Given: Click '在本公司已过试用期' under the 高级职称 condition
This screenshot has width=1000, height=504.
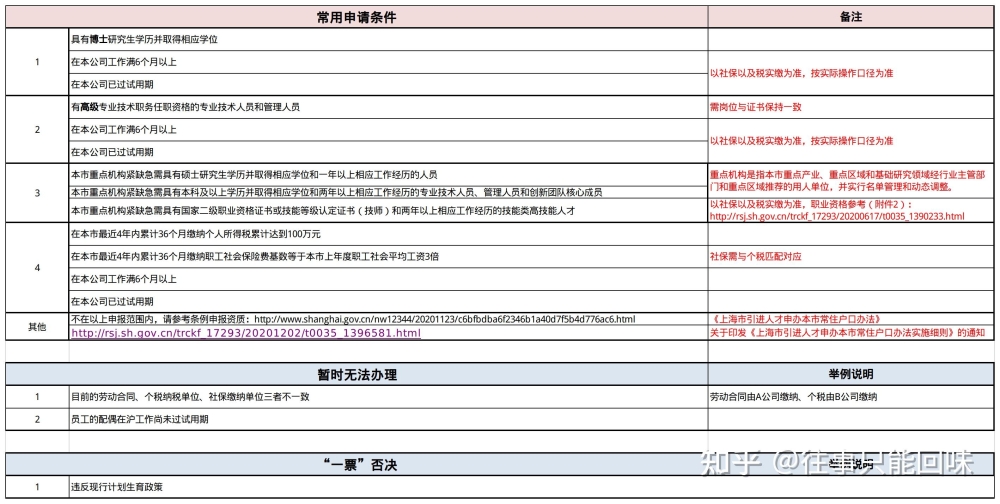Looking at the screenshot, I should pos(388,152).
